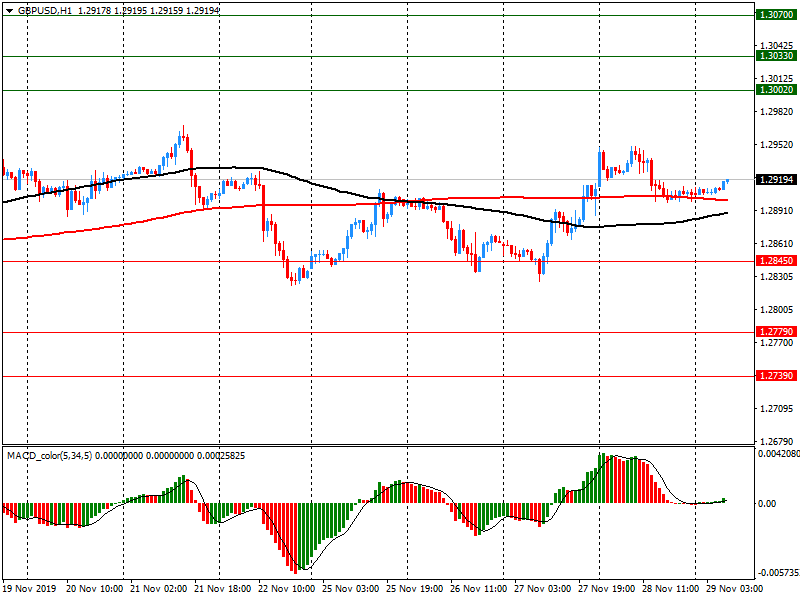Image resolution: width=800 pixels, height=600 pixels.
Task: Click the 27 Nov 19:00 time label
Action: 605,590
